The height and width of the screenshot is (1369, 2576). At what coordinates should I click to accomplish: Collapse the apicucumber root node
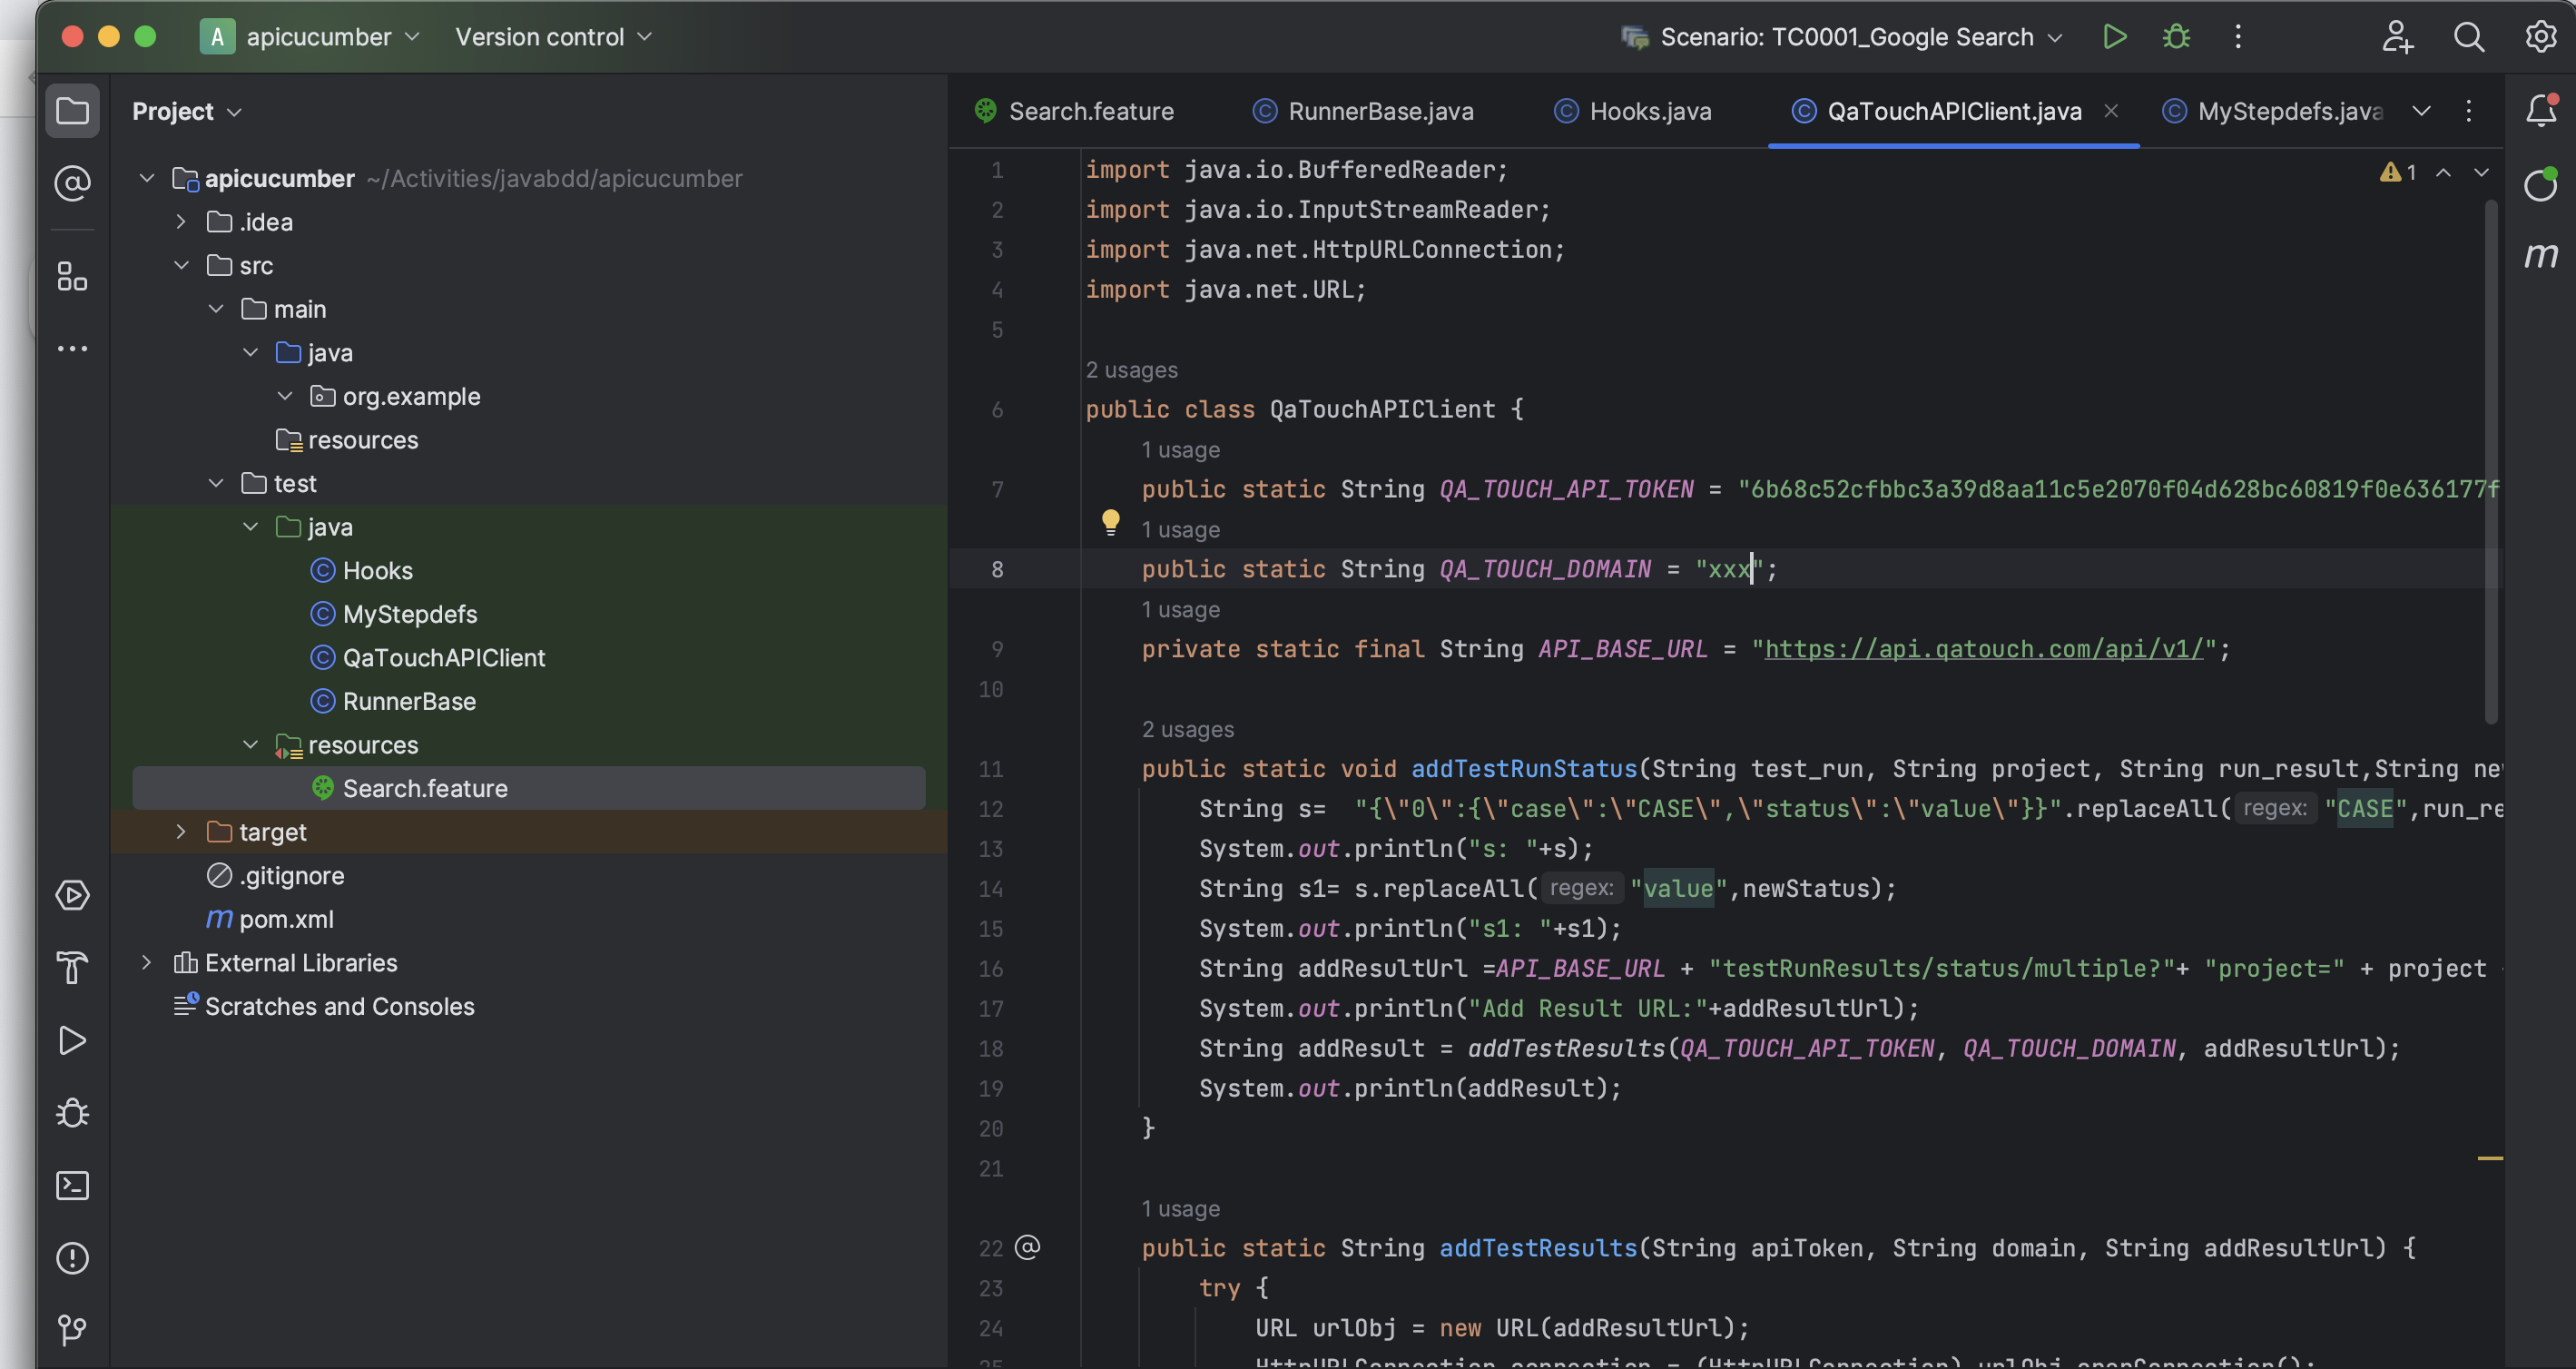point(147,178)
